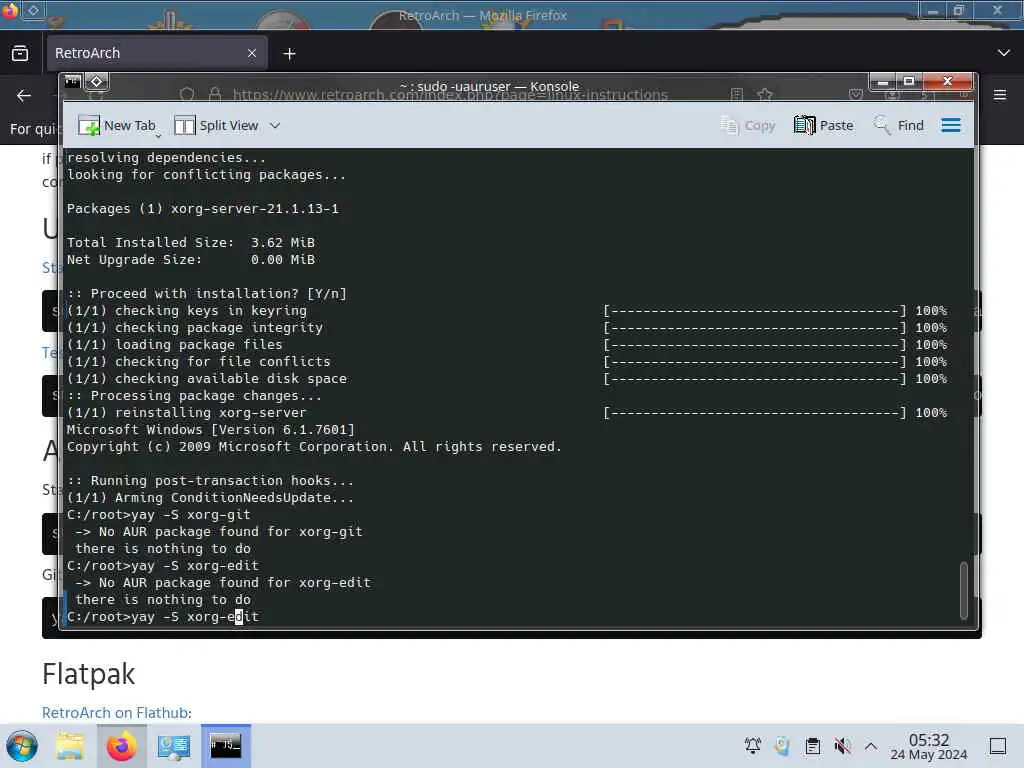This screenshot has width=1024, height=768.
Task: Open the notifications bell tray icon
Action: pos(752,745)
